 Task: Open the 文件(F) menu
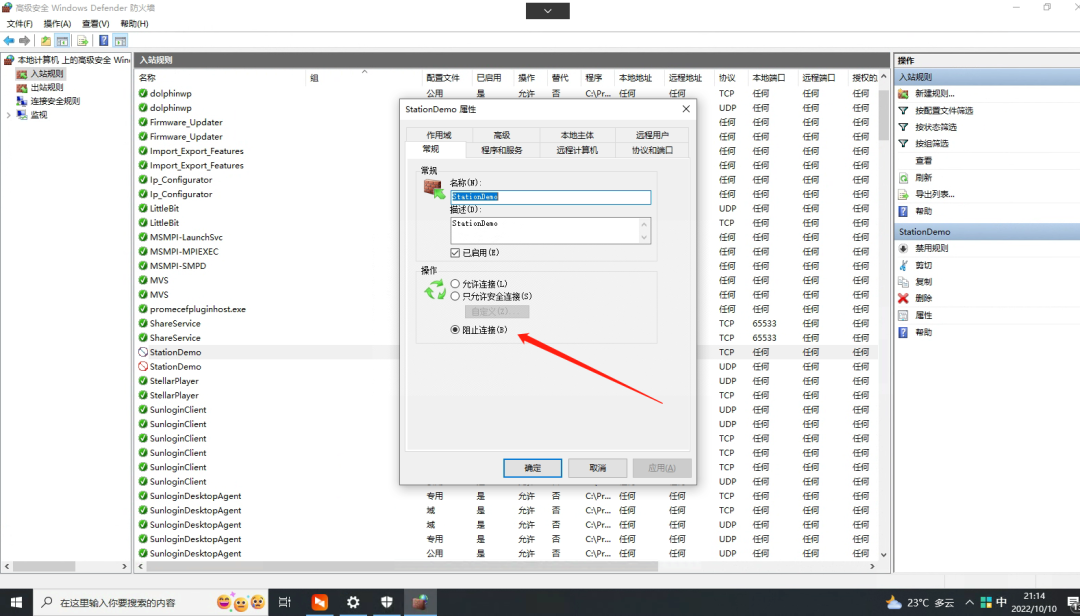(x=19, y=23)
